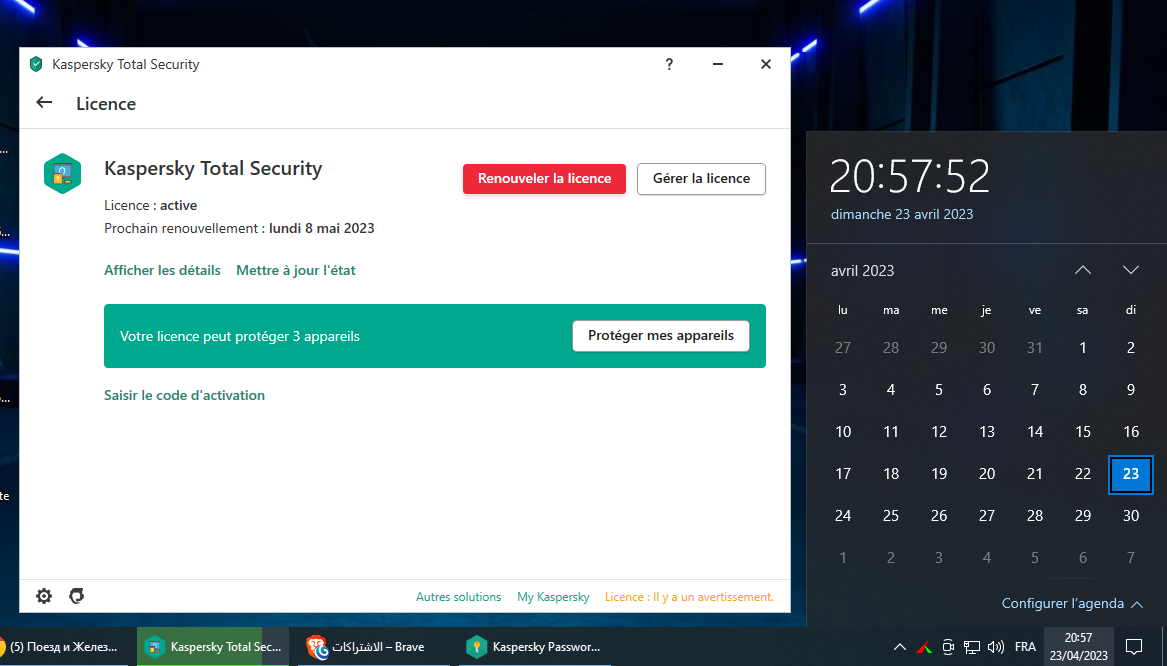This screenshot has width=1167, height=666.
Task: Go back using the arrow beside Licence
Action: click(45, 103)
